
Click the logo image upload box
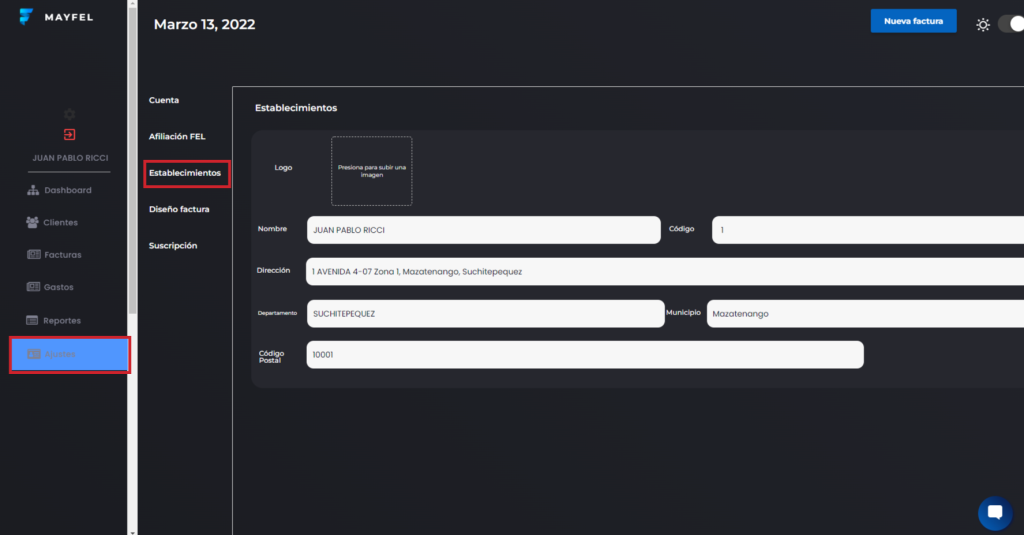click(x=372, y=171)
